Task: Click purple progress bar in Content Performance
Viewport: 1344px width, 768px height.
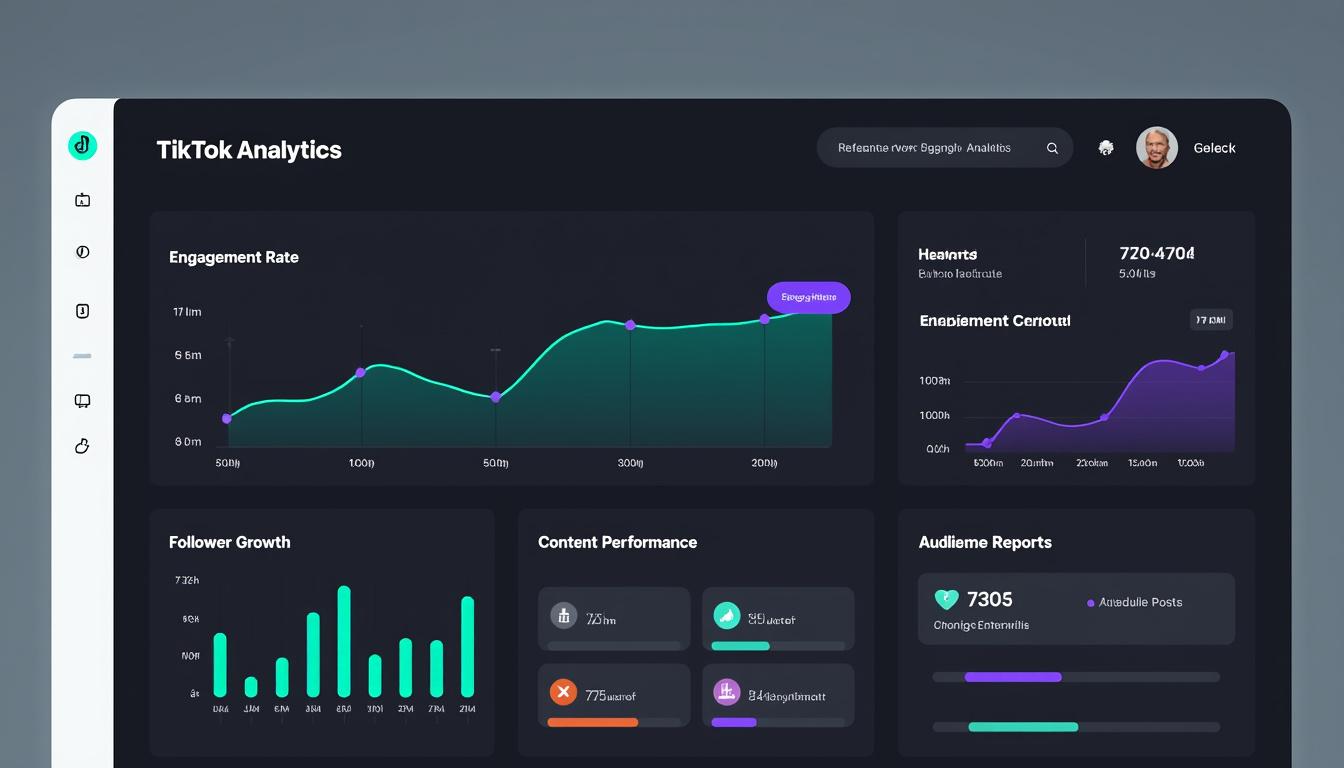Action: tap(734, 722)
